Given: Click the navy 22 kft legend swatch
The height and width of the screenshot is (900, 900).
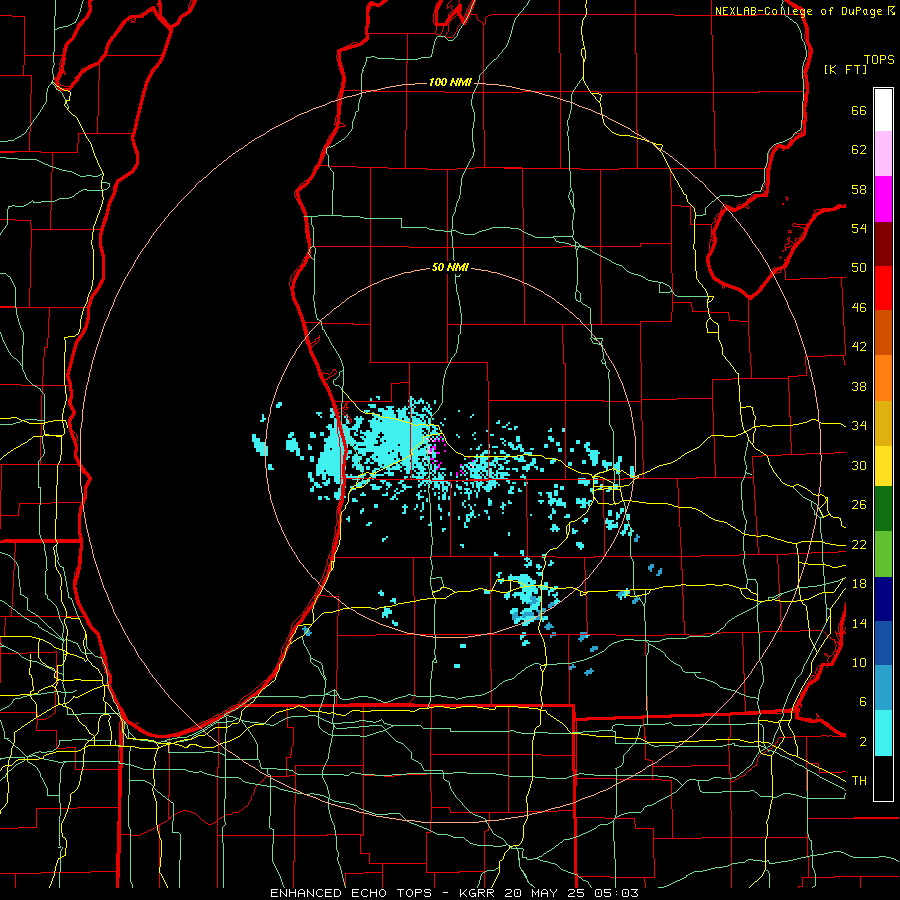Looking at the screenshot, I should pos(883,599).
